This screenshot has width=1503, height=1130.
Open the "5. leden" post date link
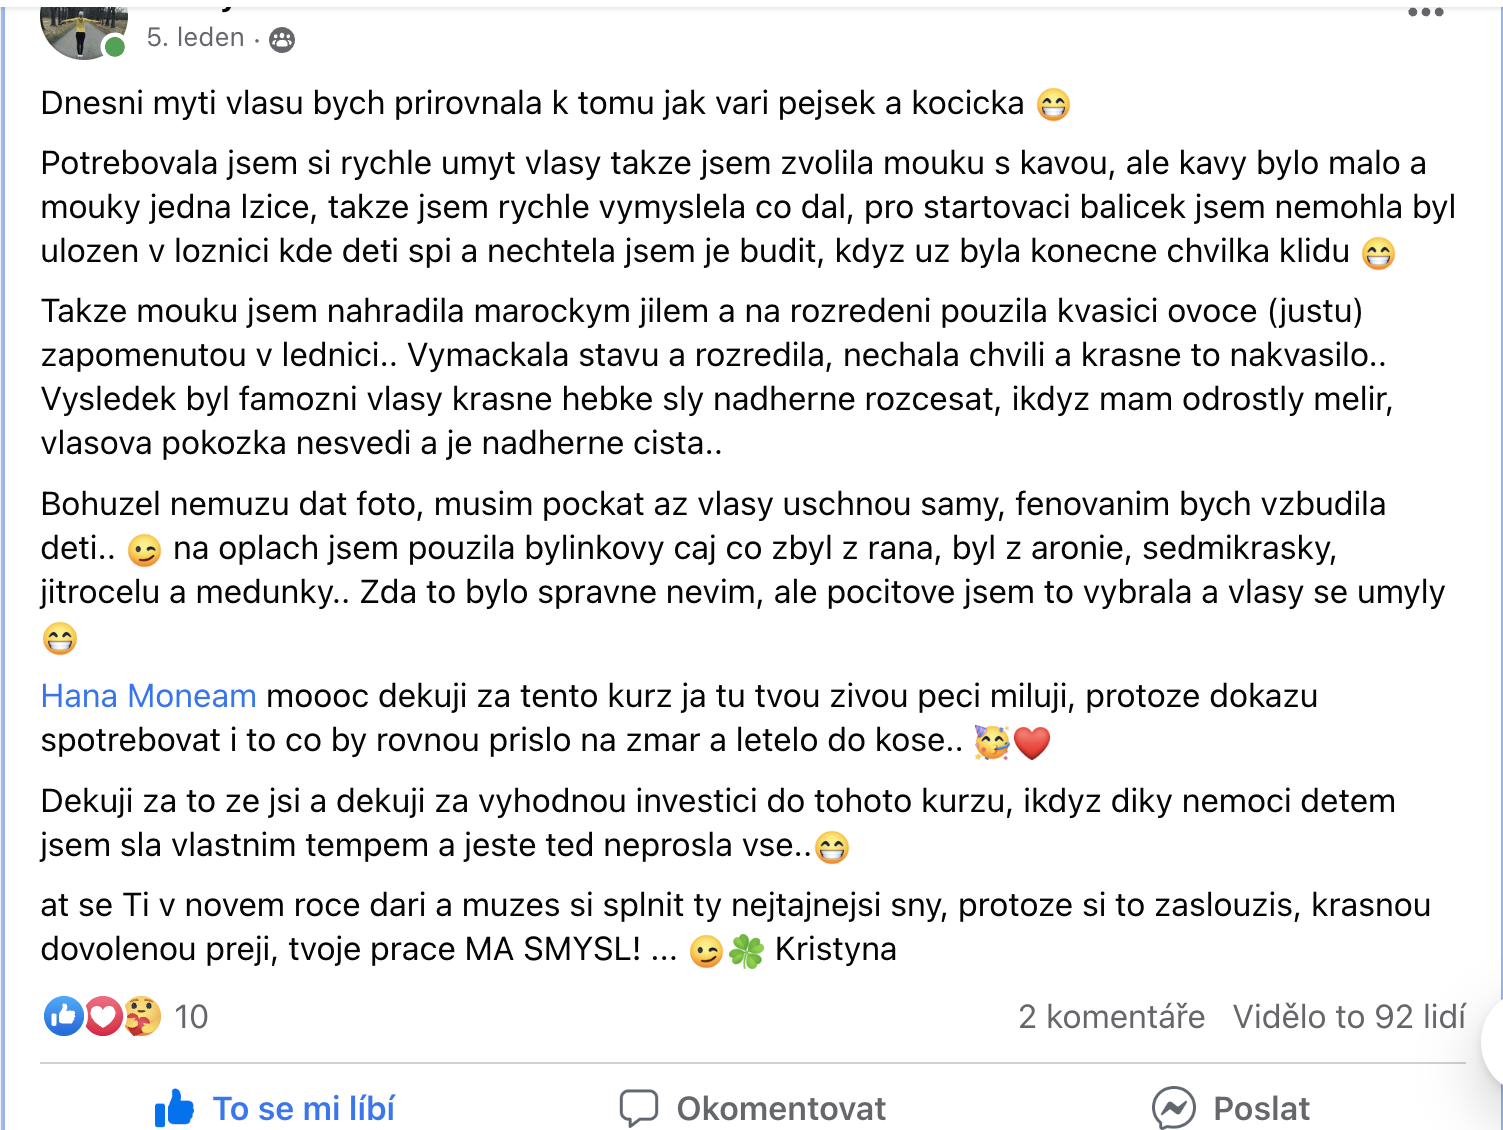click(x=196, y=38)
